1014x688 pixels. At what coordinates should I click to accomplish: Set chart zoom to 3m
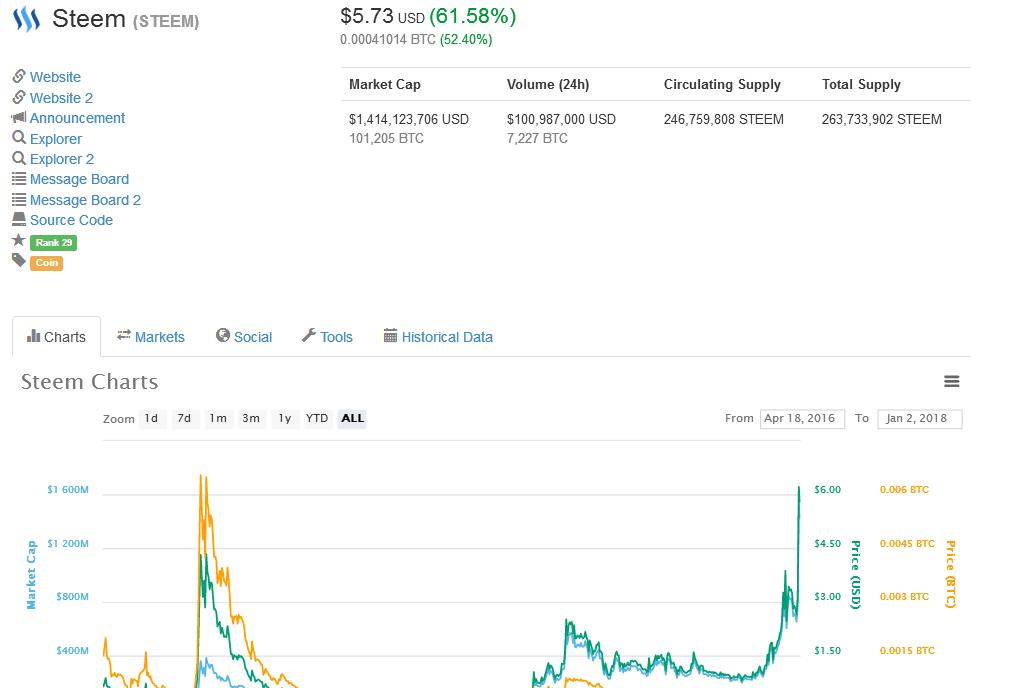(251, 418)
